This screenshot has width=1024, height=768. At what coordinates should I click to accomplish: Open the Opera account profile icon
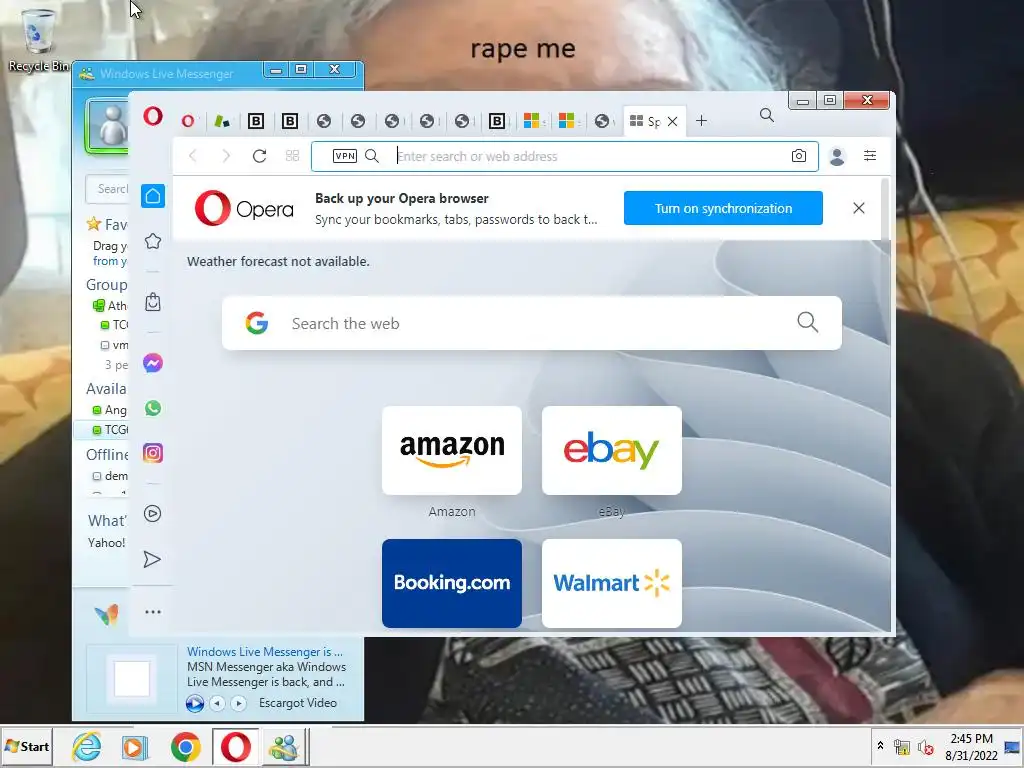(837, 156)
